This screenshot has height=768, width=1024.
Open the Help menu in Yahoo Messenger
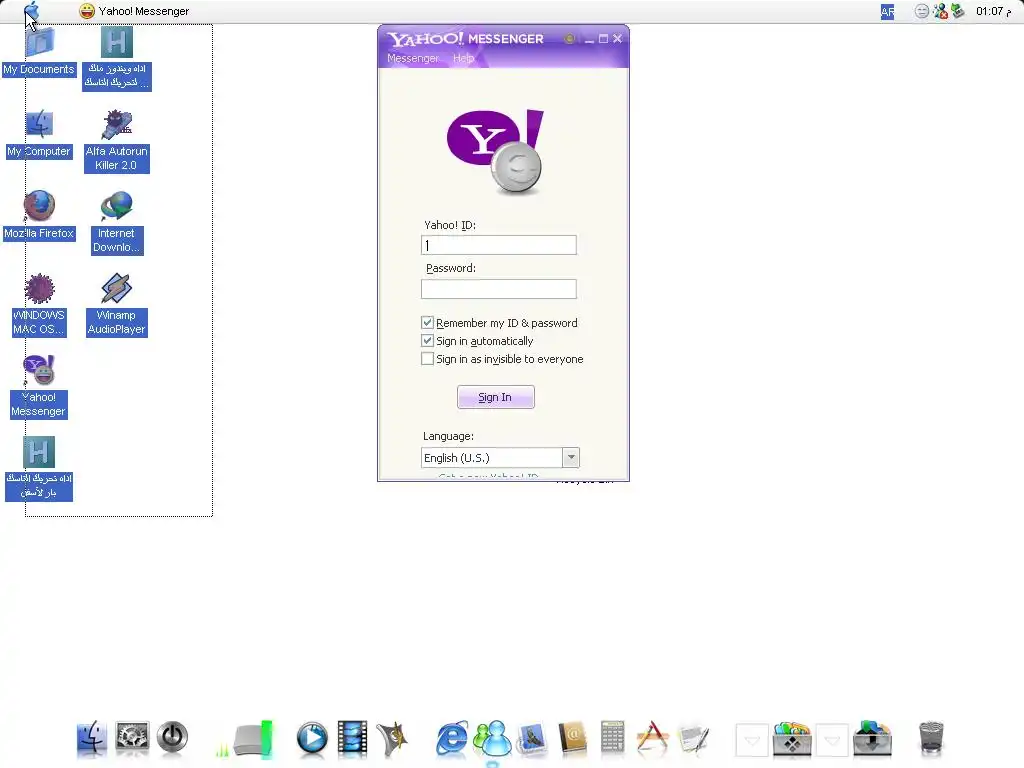pos(464,58)
